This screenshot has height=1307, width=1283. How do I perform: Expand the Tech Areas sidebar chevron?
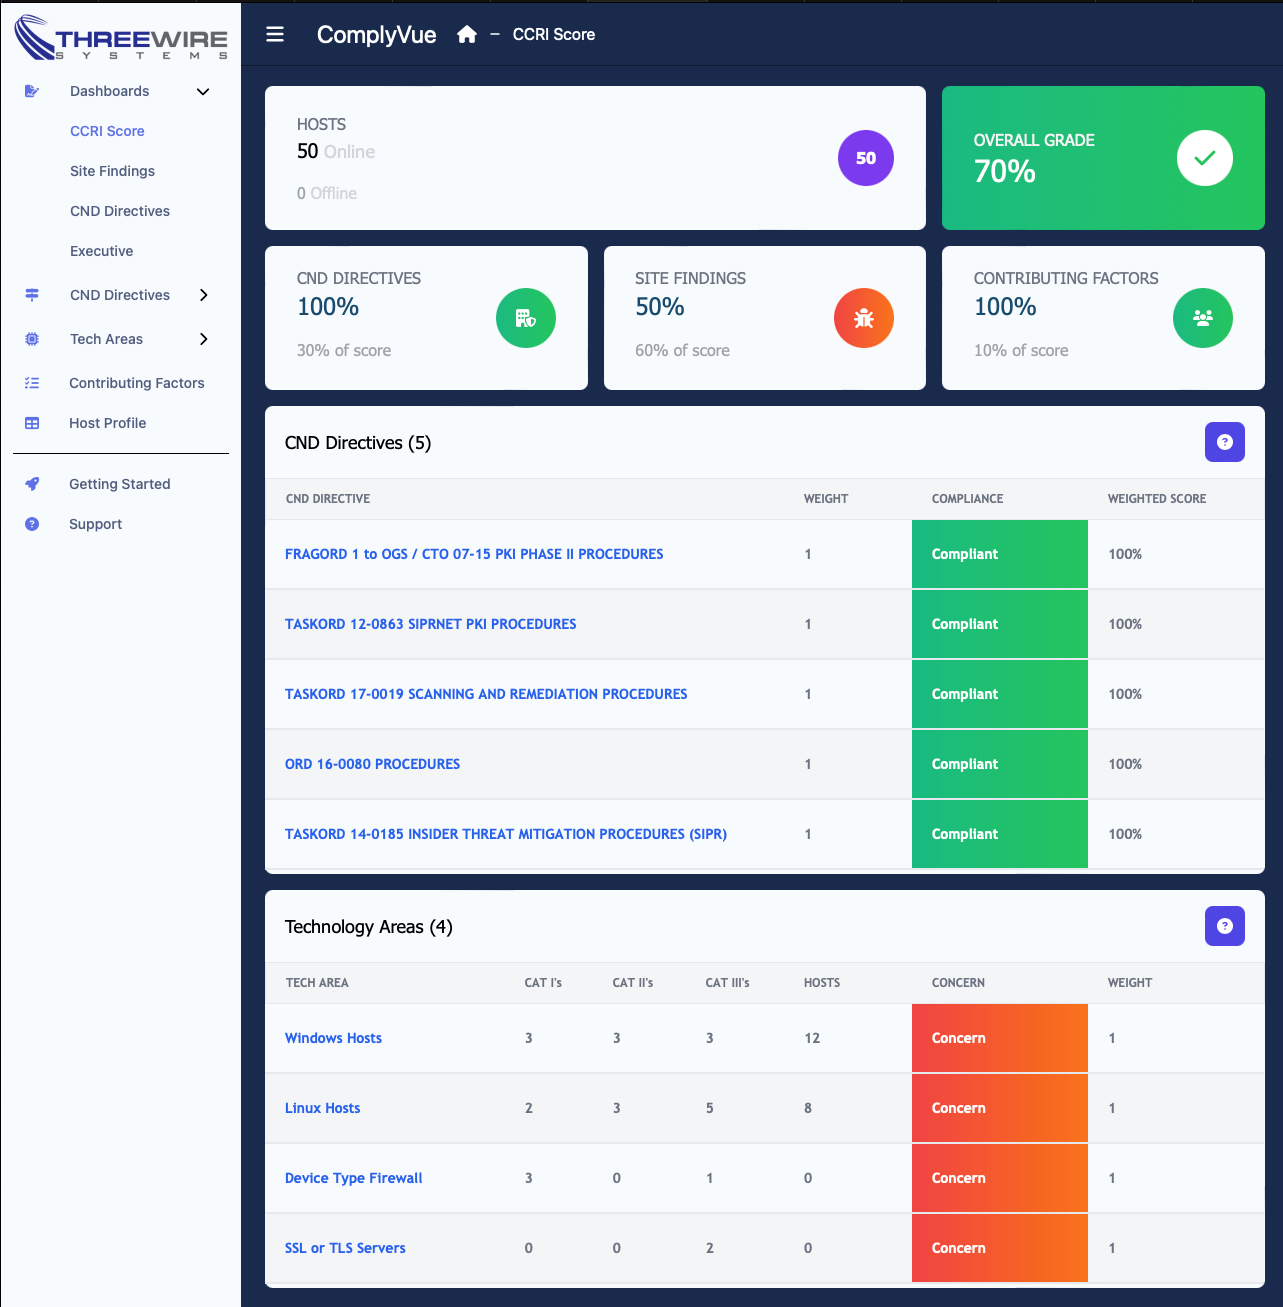click(203, 339)
